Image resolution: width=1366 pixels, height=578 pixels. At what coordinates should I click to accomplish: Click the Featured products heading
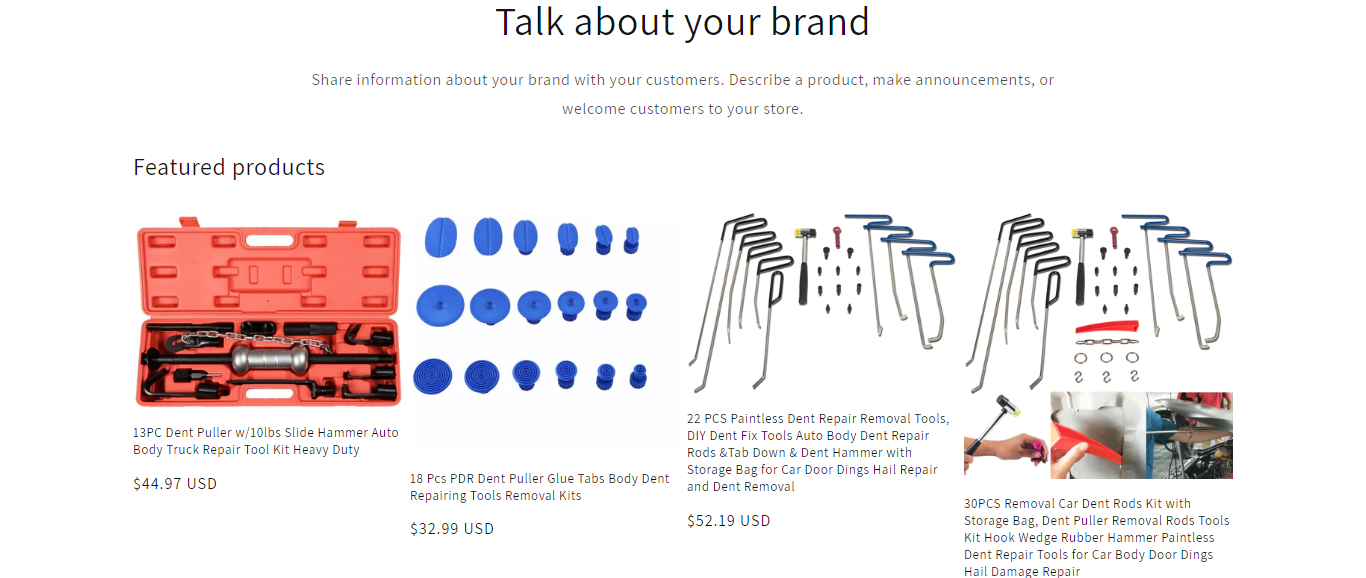point(229,167)
